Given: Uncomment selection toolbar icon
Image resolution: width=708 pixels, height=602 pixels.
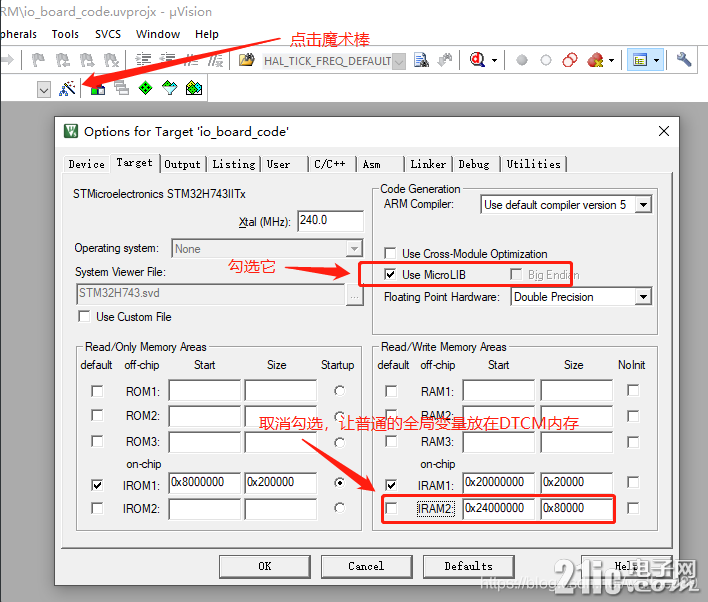Looking at the screenshot, I should (216, 60).
